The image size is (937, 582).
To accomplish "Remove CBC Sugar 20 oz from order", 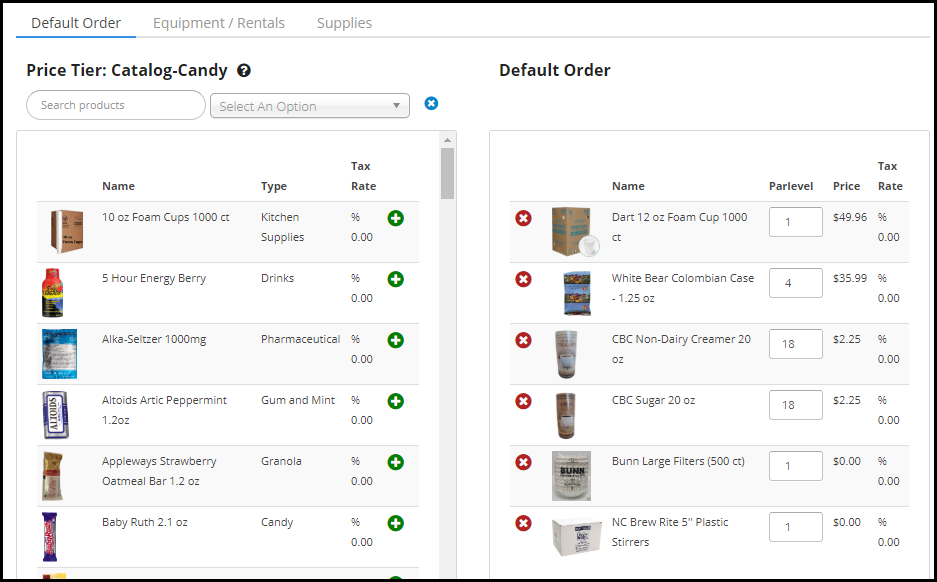I will click(x=523, y=402).
